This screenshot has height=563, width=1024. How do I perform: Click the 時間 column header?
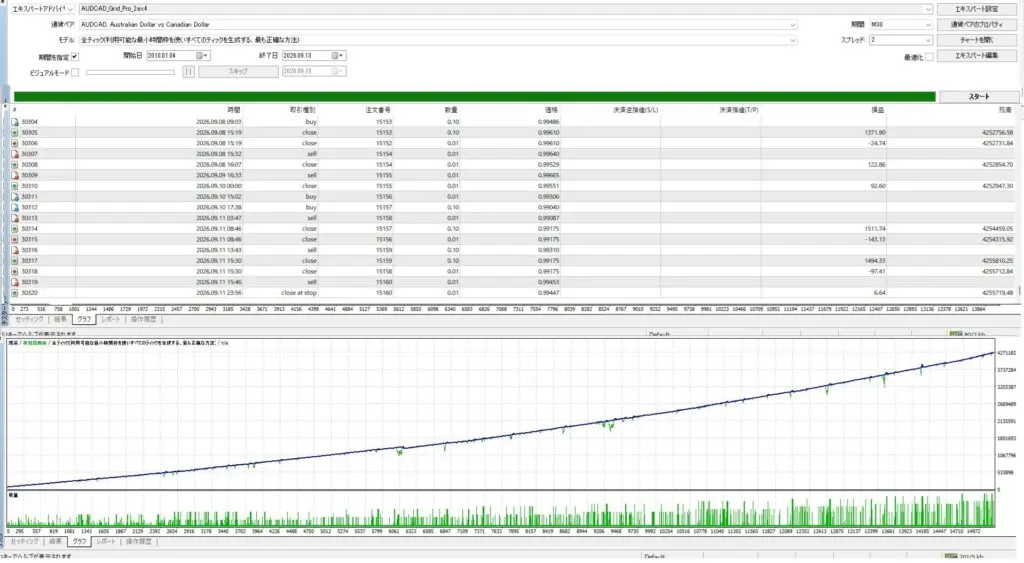[234, 110]
